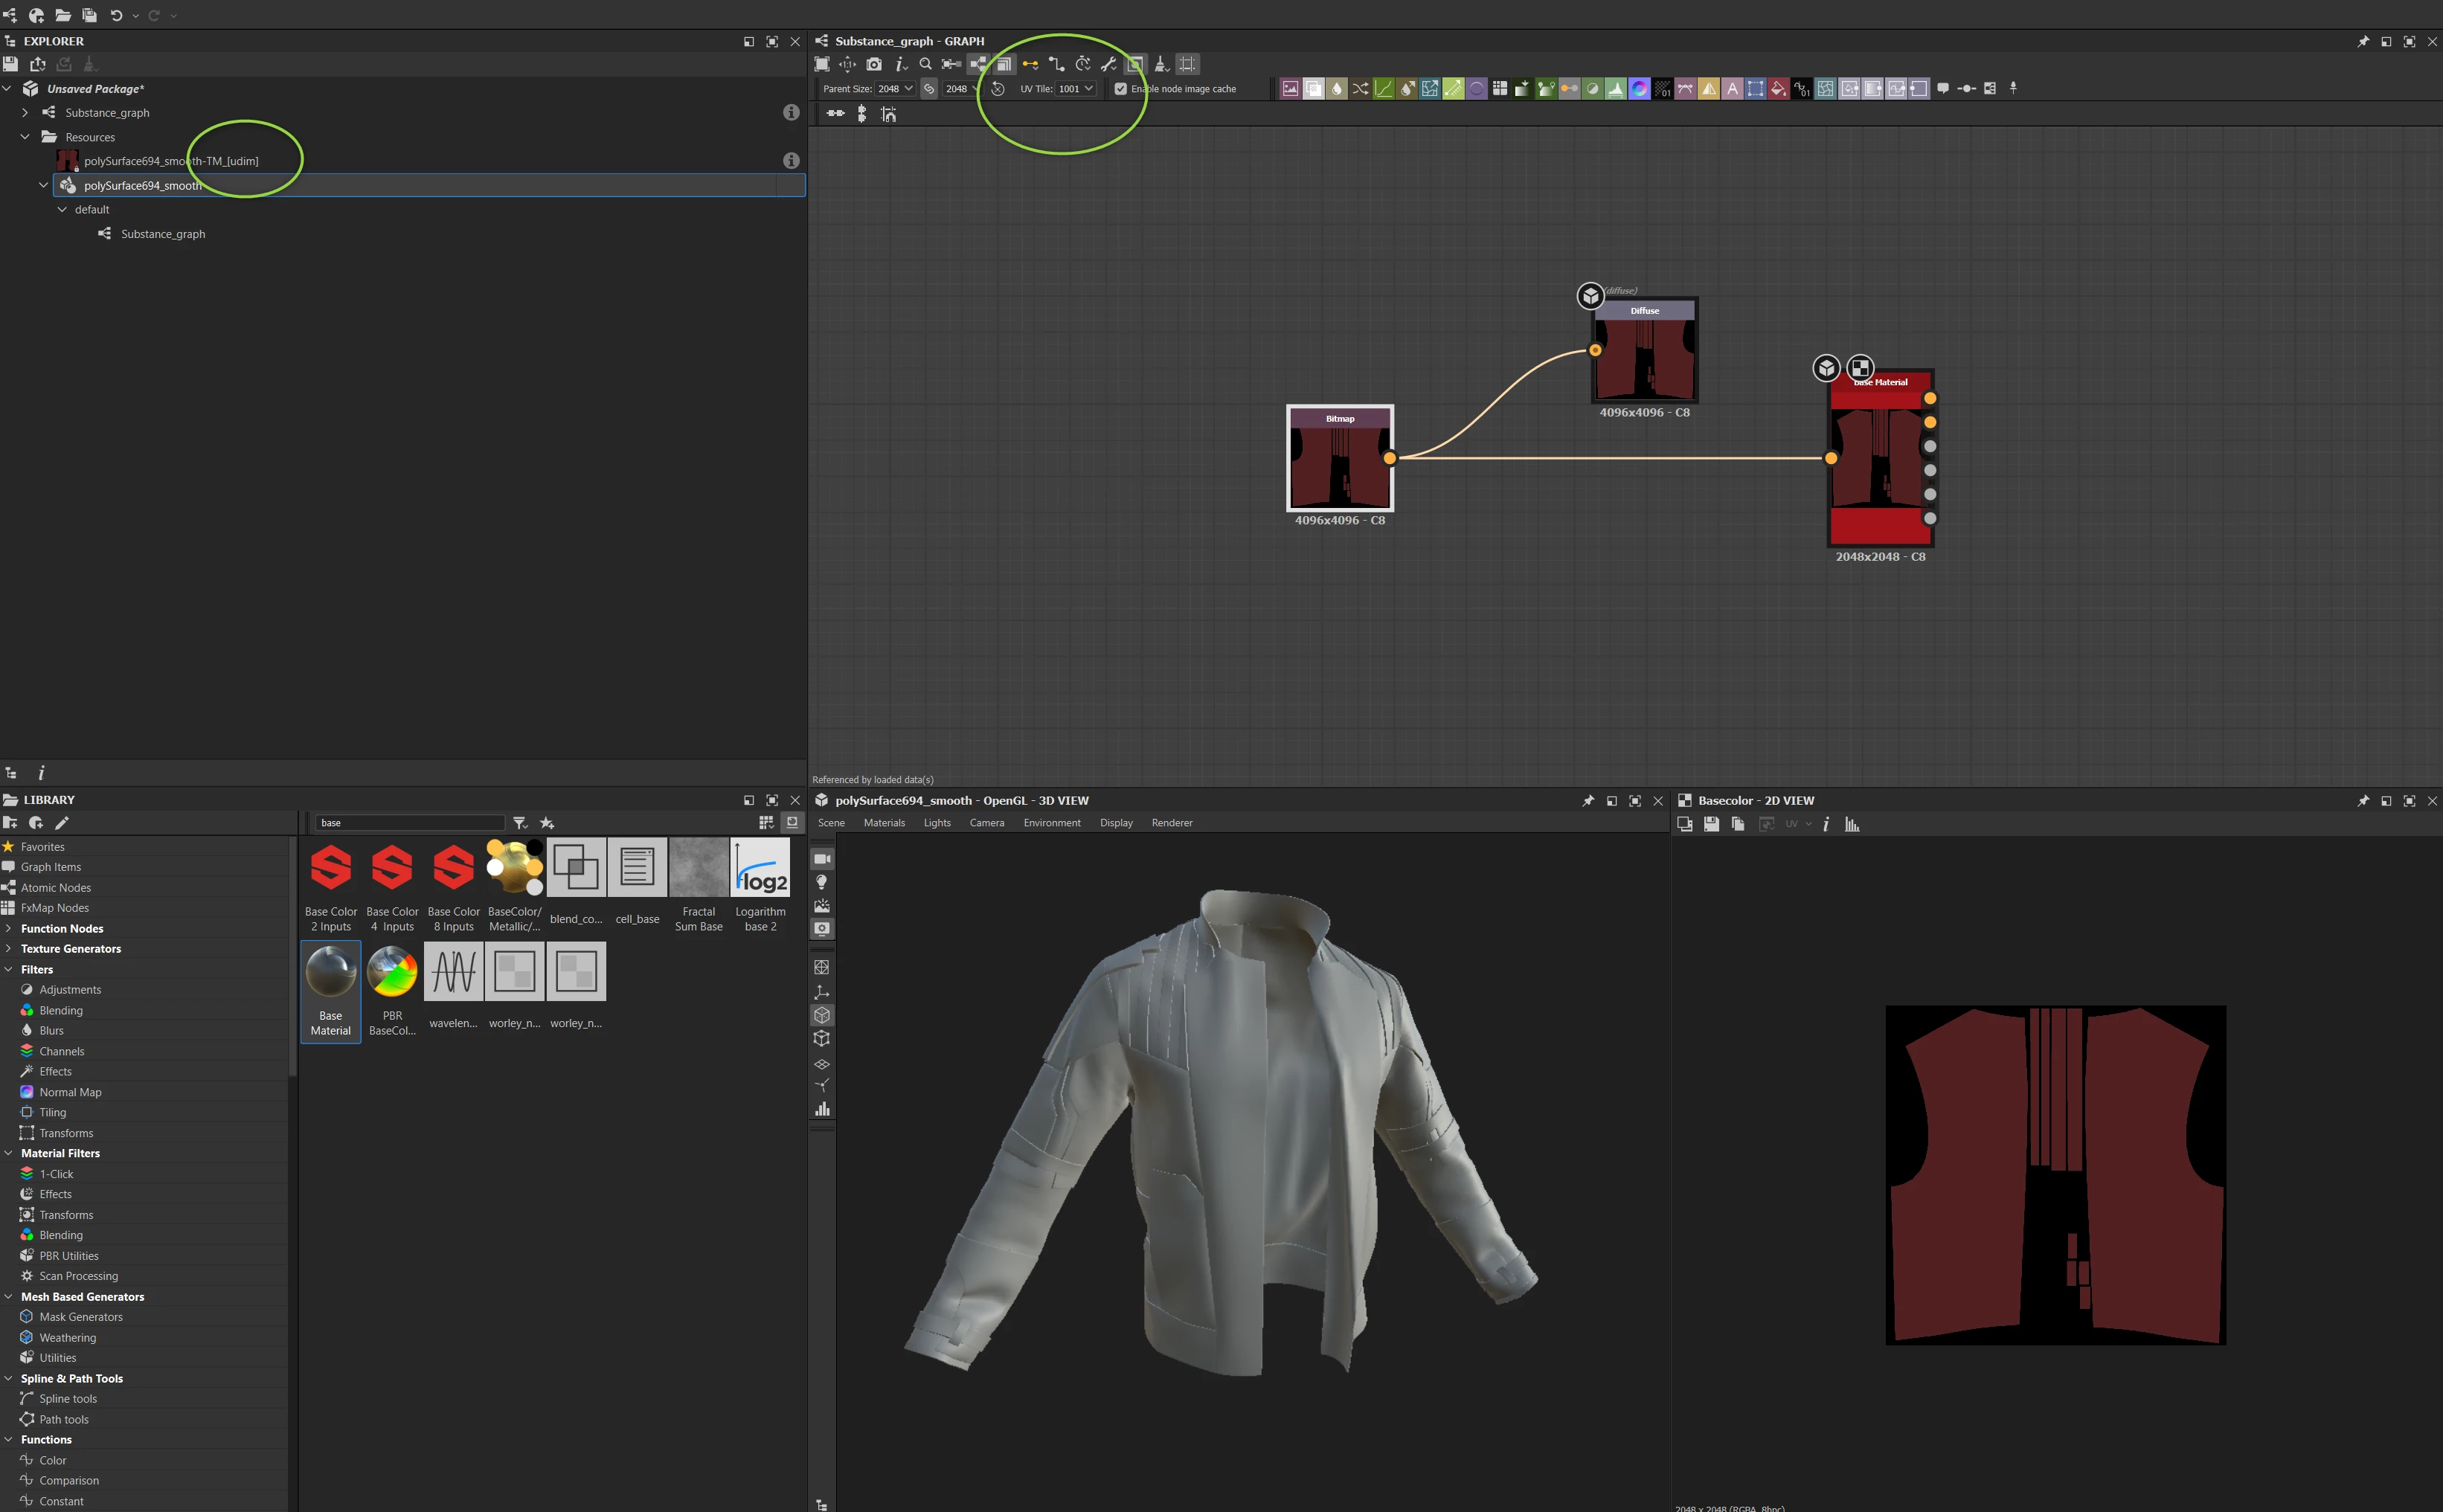Collapse the Resources folder in Explorer
This screenshot has width=2443, height=1512.
tap(25, 137)
